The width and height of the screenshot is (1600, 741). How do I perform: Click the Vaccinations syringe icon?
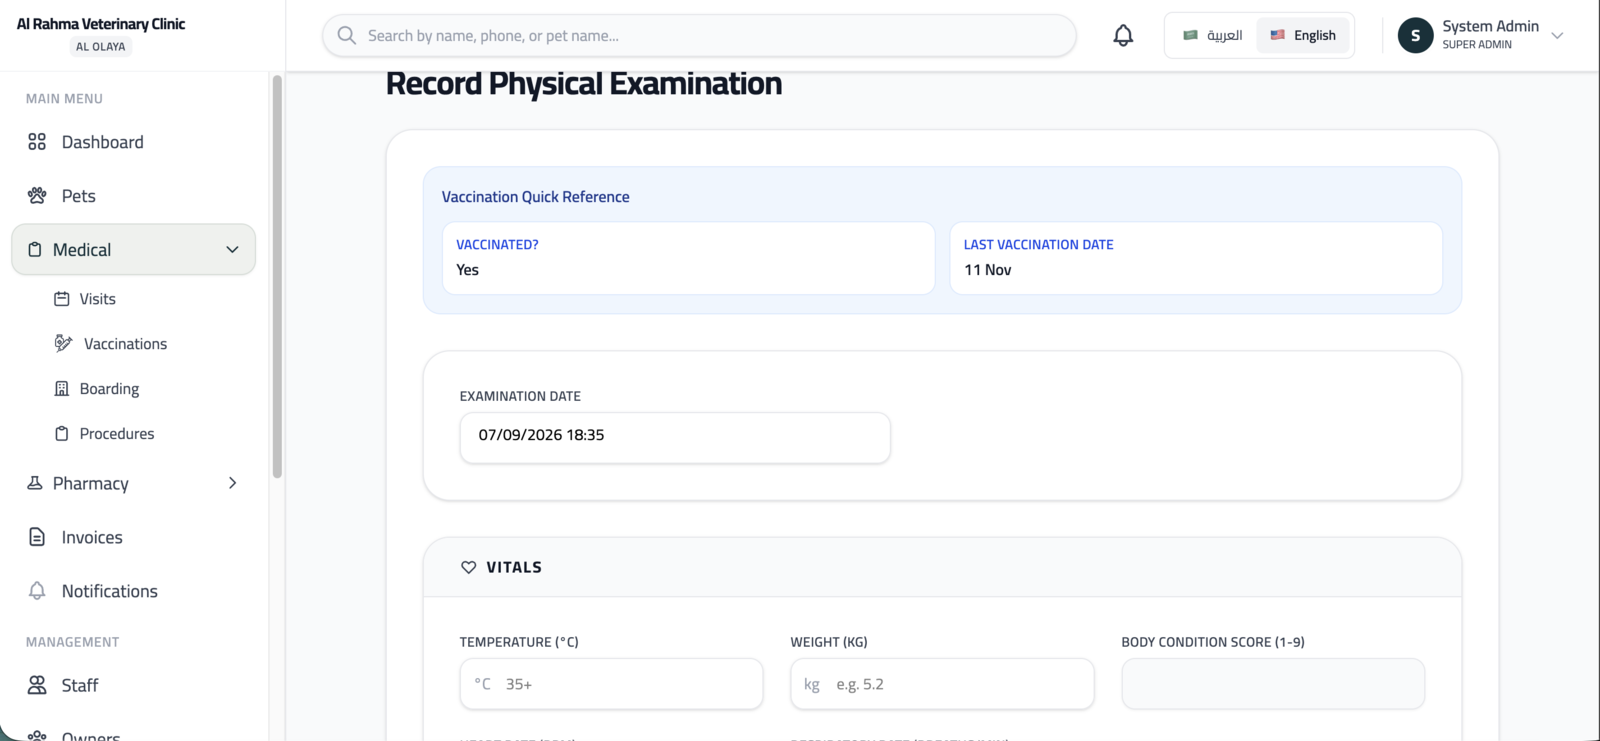(x=63, y=344)
